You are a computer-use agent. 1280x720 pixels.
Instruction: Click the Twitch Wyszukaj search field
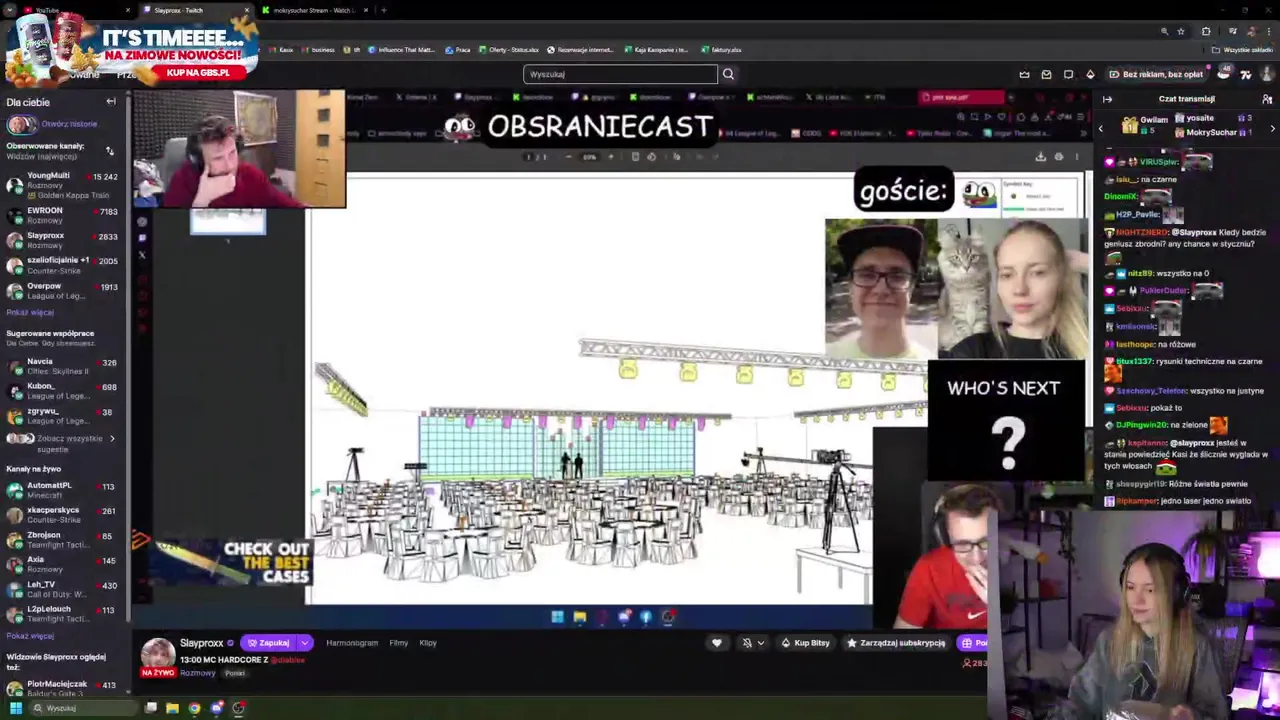pyautogui.click(x=620, y=74)
